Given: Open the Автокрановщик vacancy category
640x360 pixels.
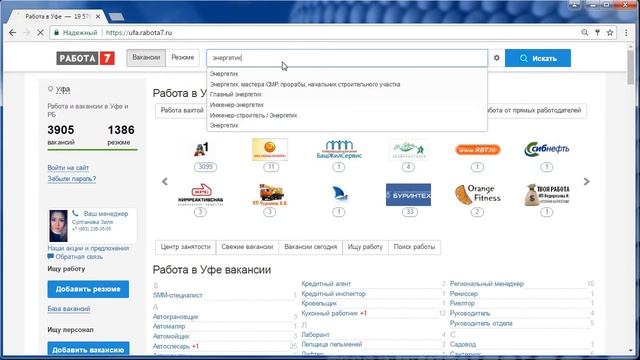Looking at the screenshot, I should tap(176, 317).
